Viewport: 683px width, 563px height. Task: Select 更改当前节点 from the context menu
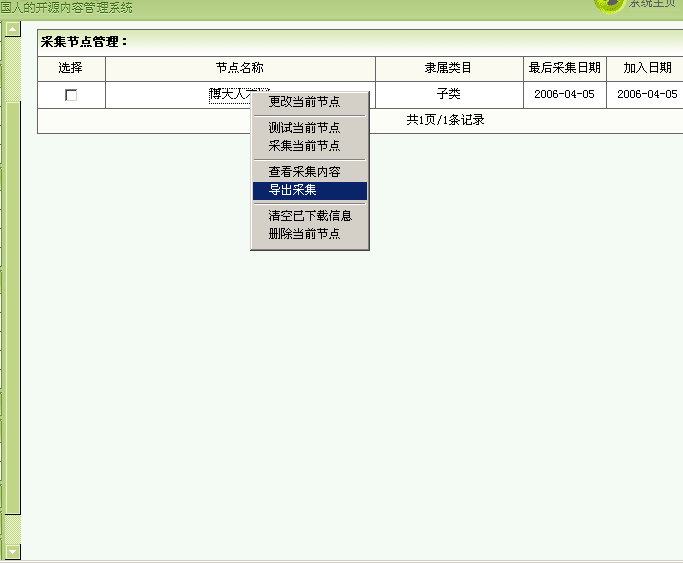[x=304, y=102]
